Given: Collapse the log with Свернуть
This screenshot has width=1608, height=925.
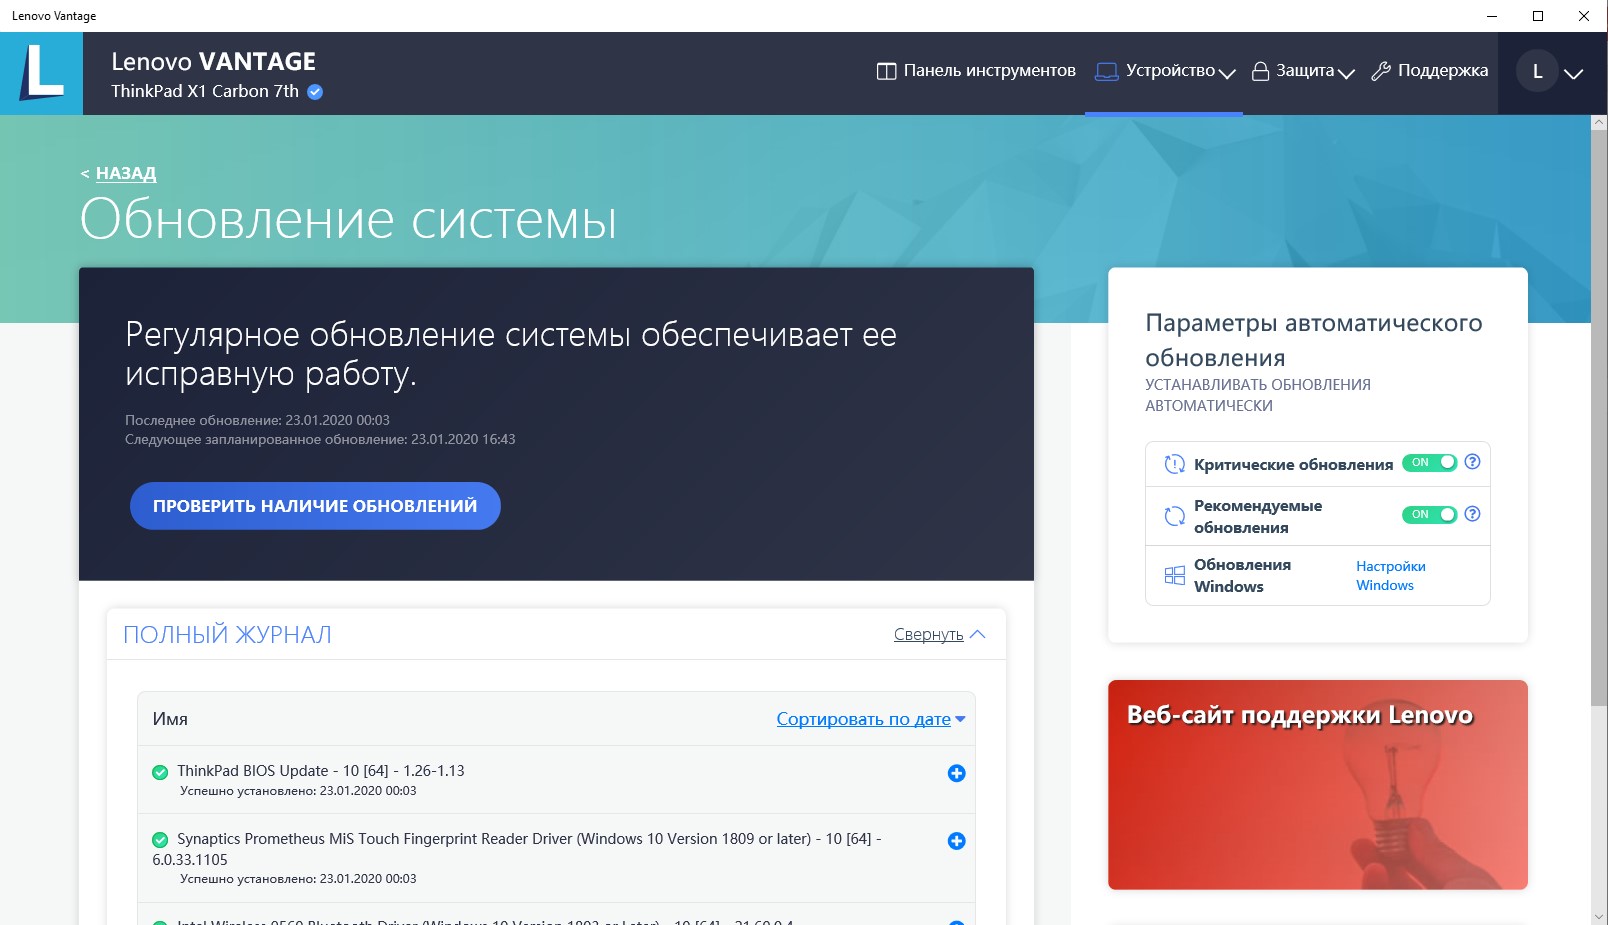Looking at the screenshot, I should pos(938,635).
